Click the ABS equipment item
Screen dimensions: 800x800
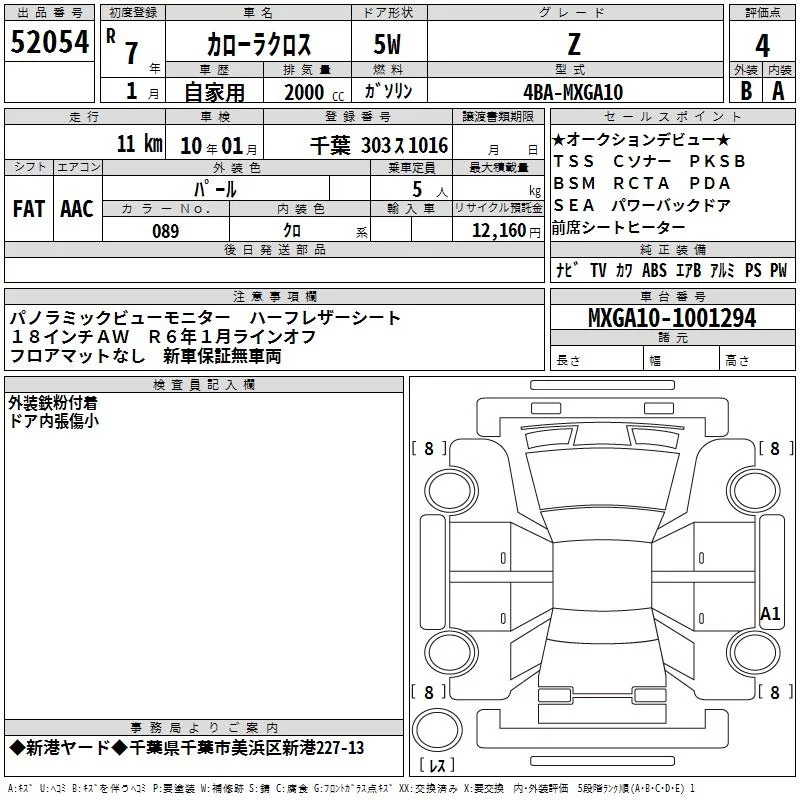pyautogui.click(x=654, y=270)
